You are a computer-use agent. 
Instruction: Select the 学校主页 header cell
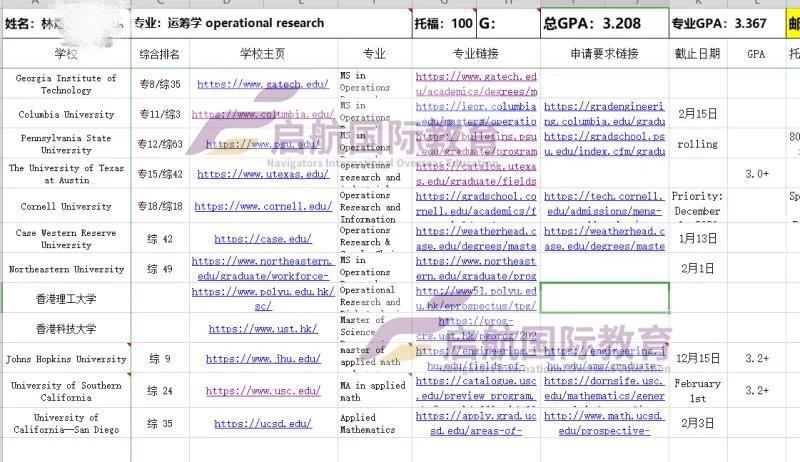coord(263,54)
